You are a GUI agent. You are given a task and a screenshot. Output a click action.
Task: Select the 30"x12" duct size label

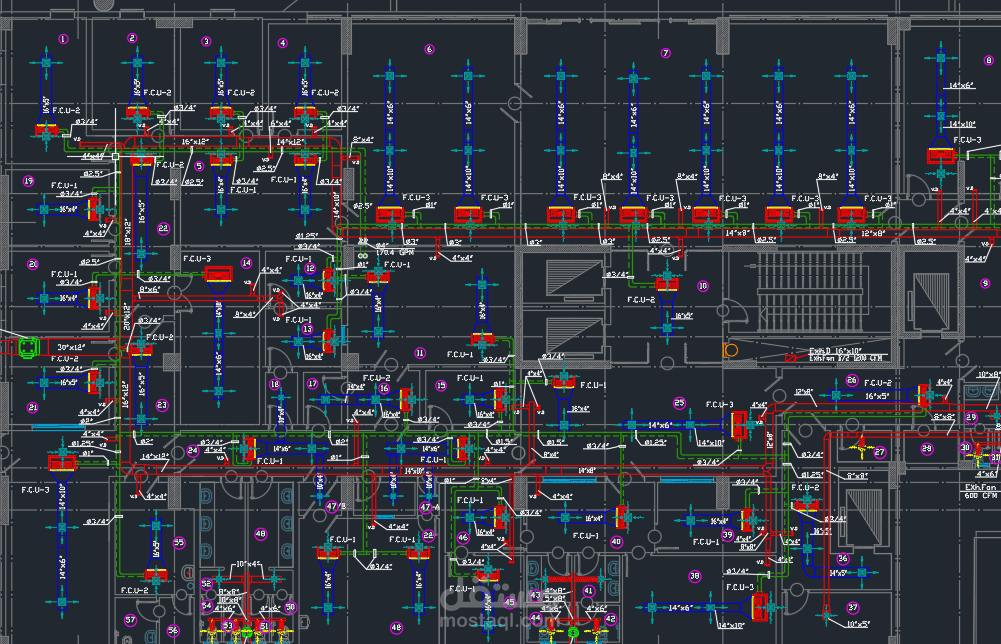tap(71, 347)
